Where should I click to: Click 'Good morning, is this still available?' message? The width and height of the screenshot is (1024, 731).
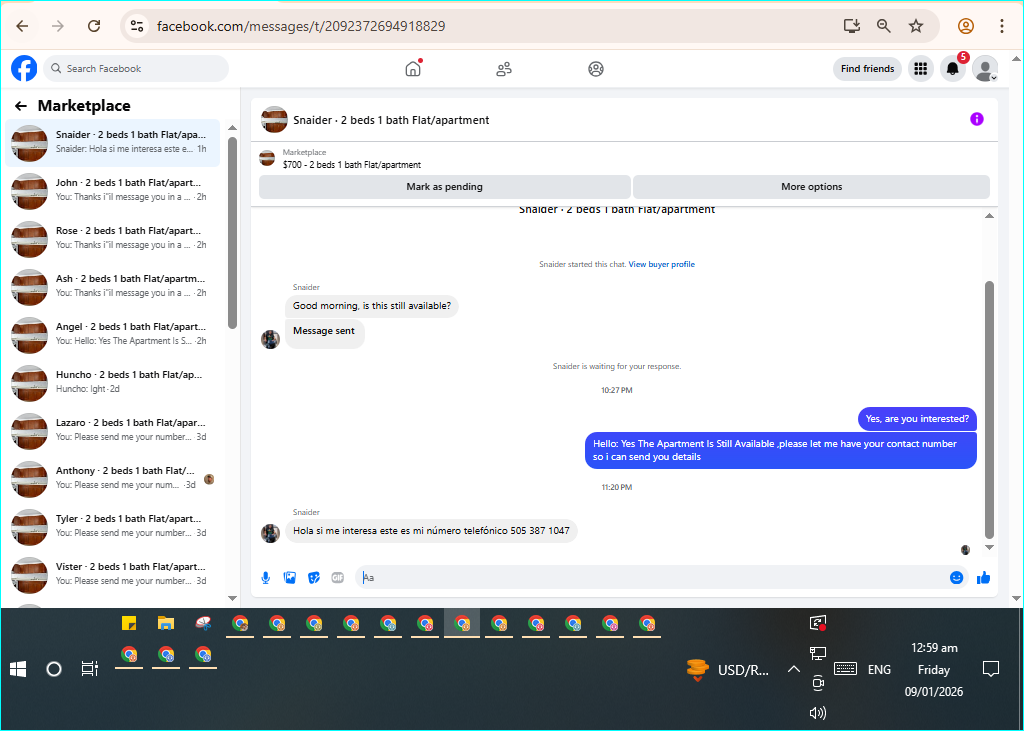[x=372, y=306]
